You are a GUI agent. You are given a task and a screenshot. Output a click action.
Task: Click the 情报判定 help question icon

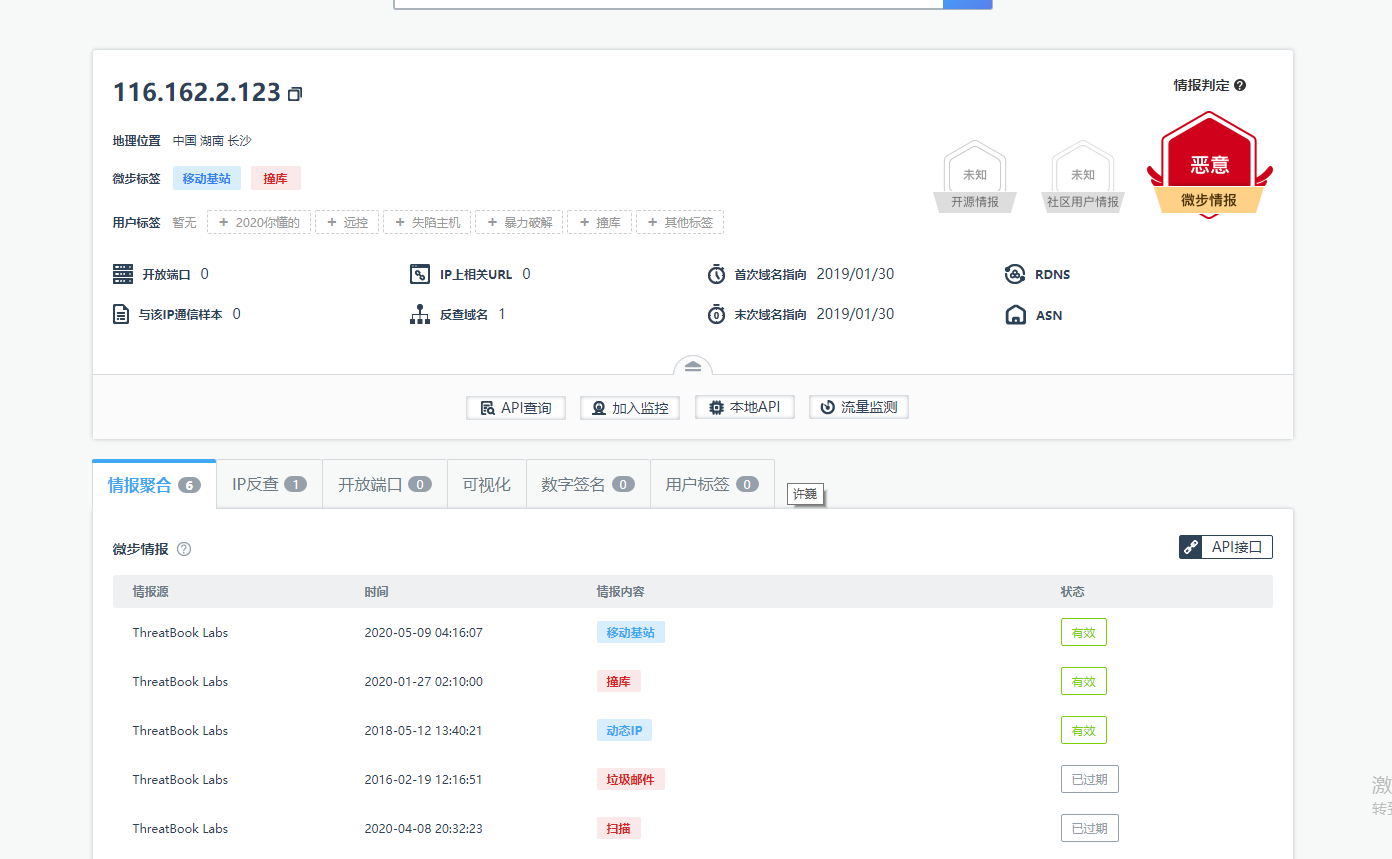[1240, 85]
